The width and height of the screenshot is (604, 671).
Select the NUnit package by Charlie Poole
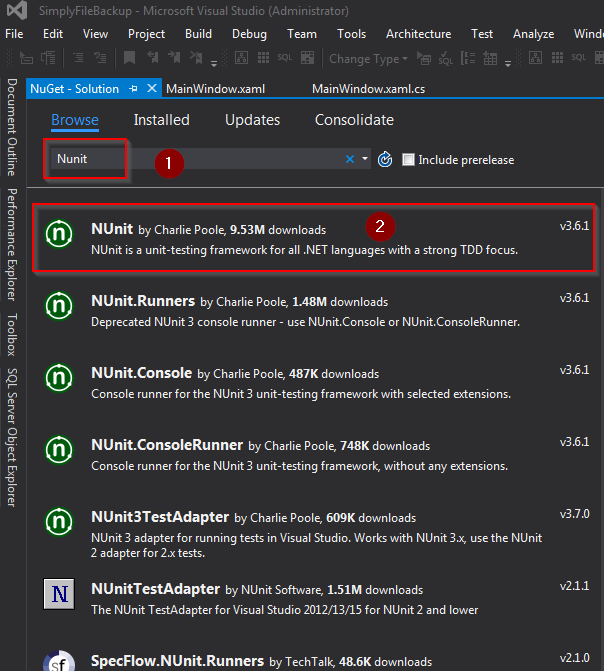coord(313,238)
